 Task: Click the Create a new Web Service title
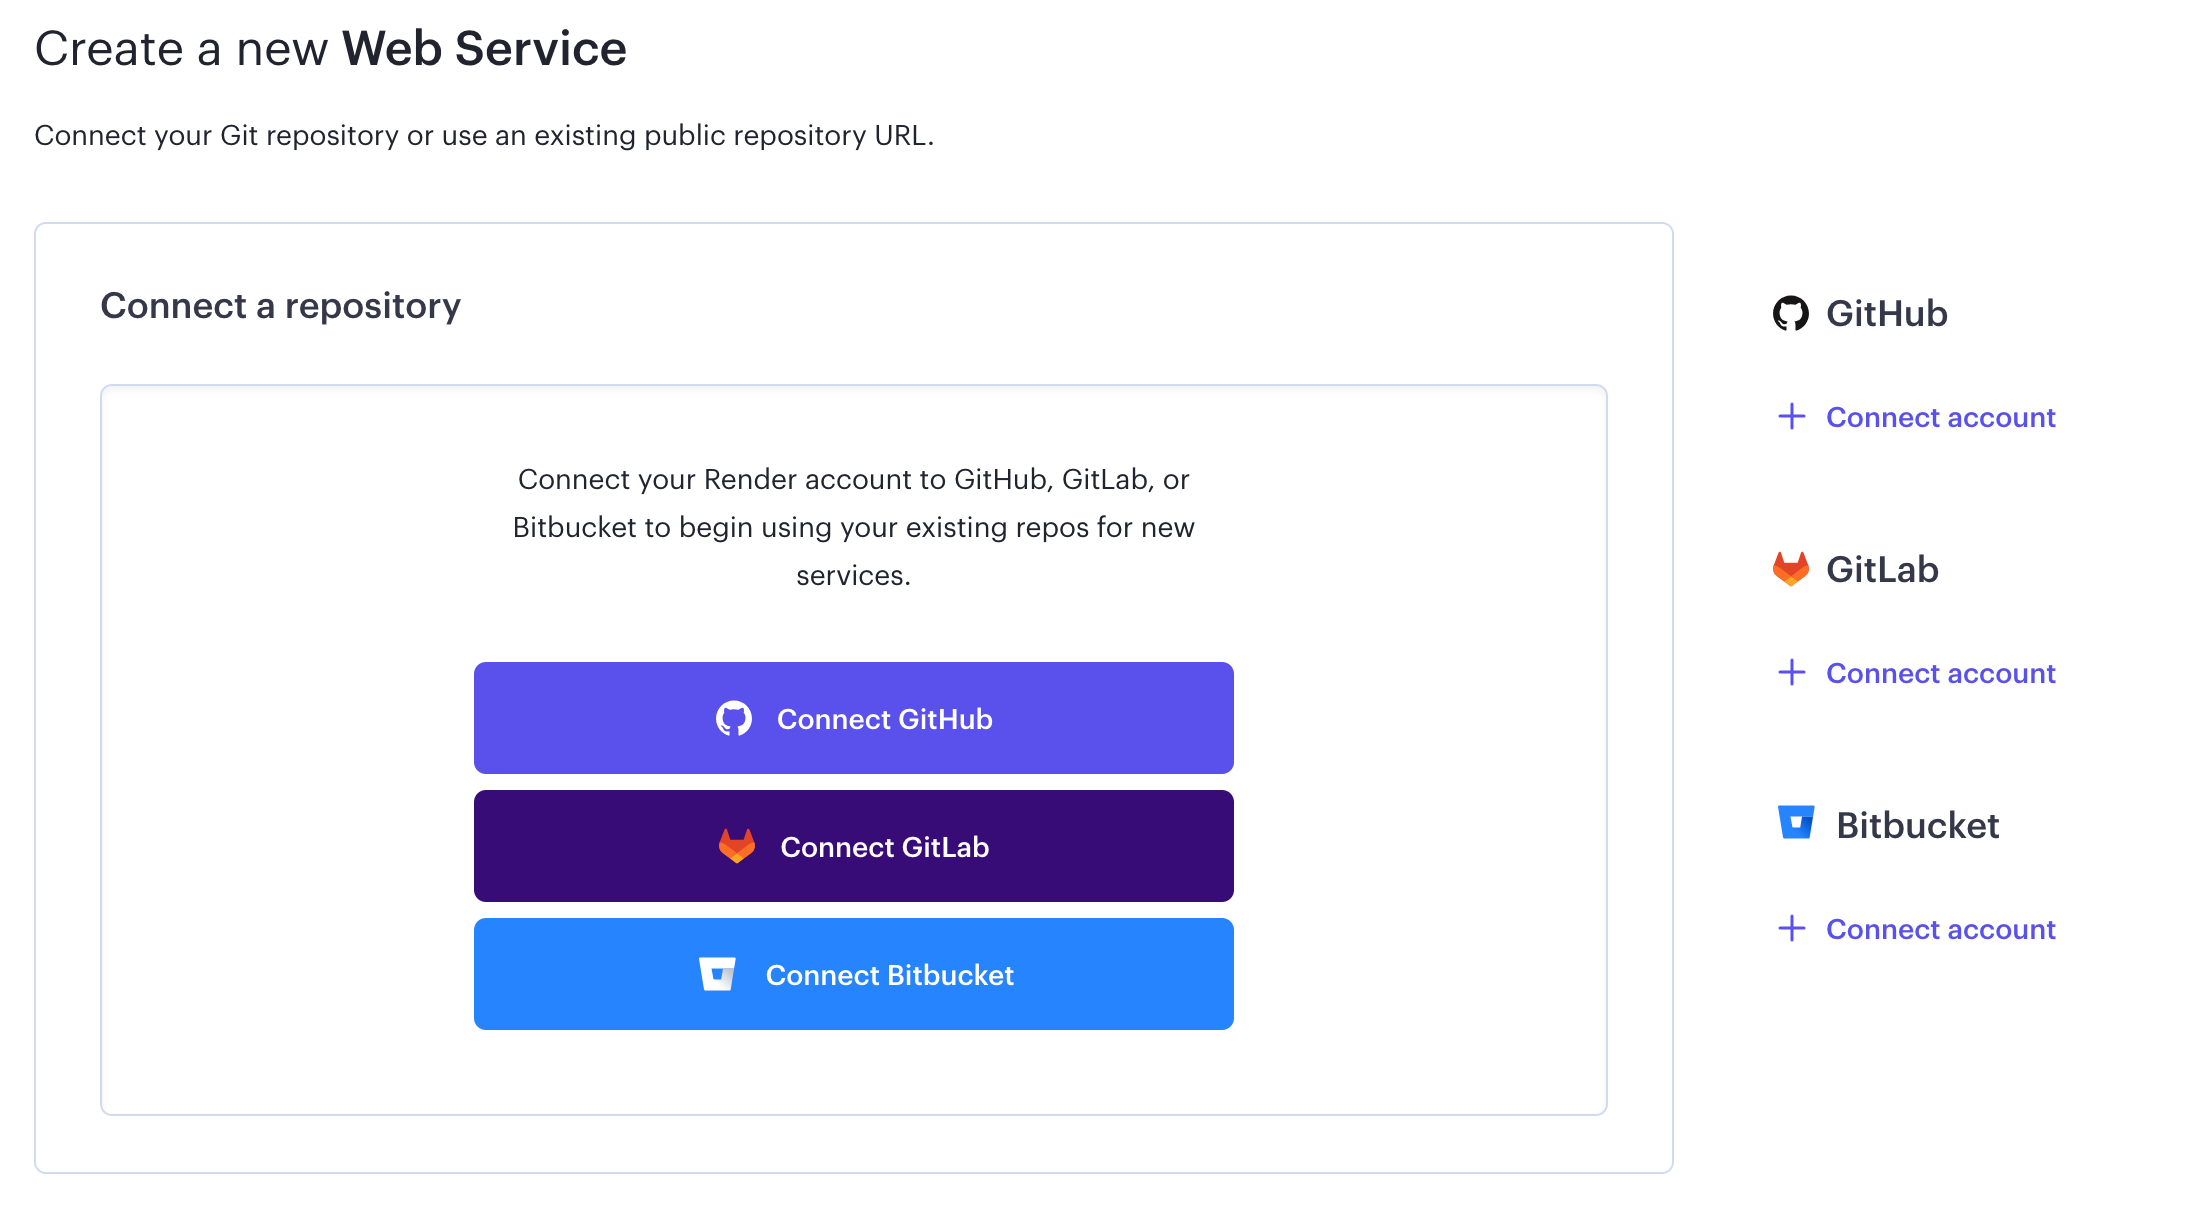tap(331, 48)
